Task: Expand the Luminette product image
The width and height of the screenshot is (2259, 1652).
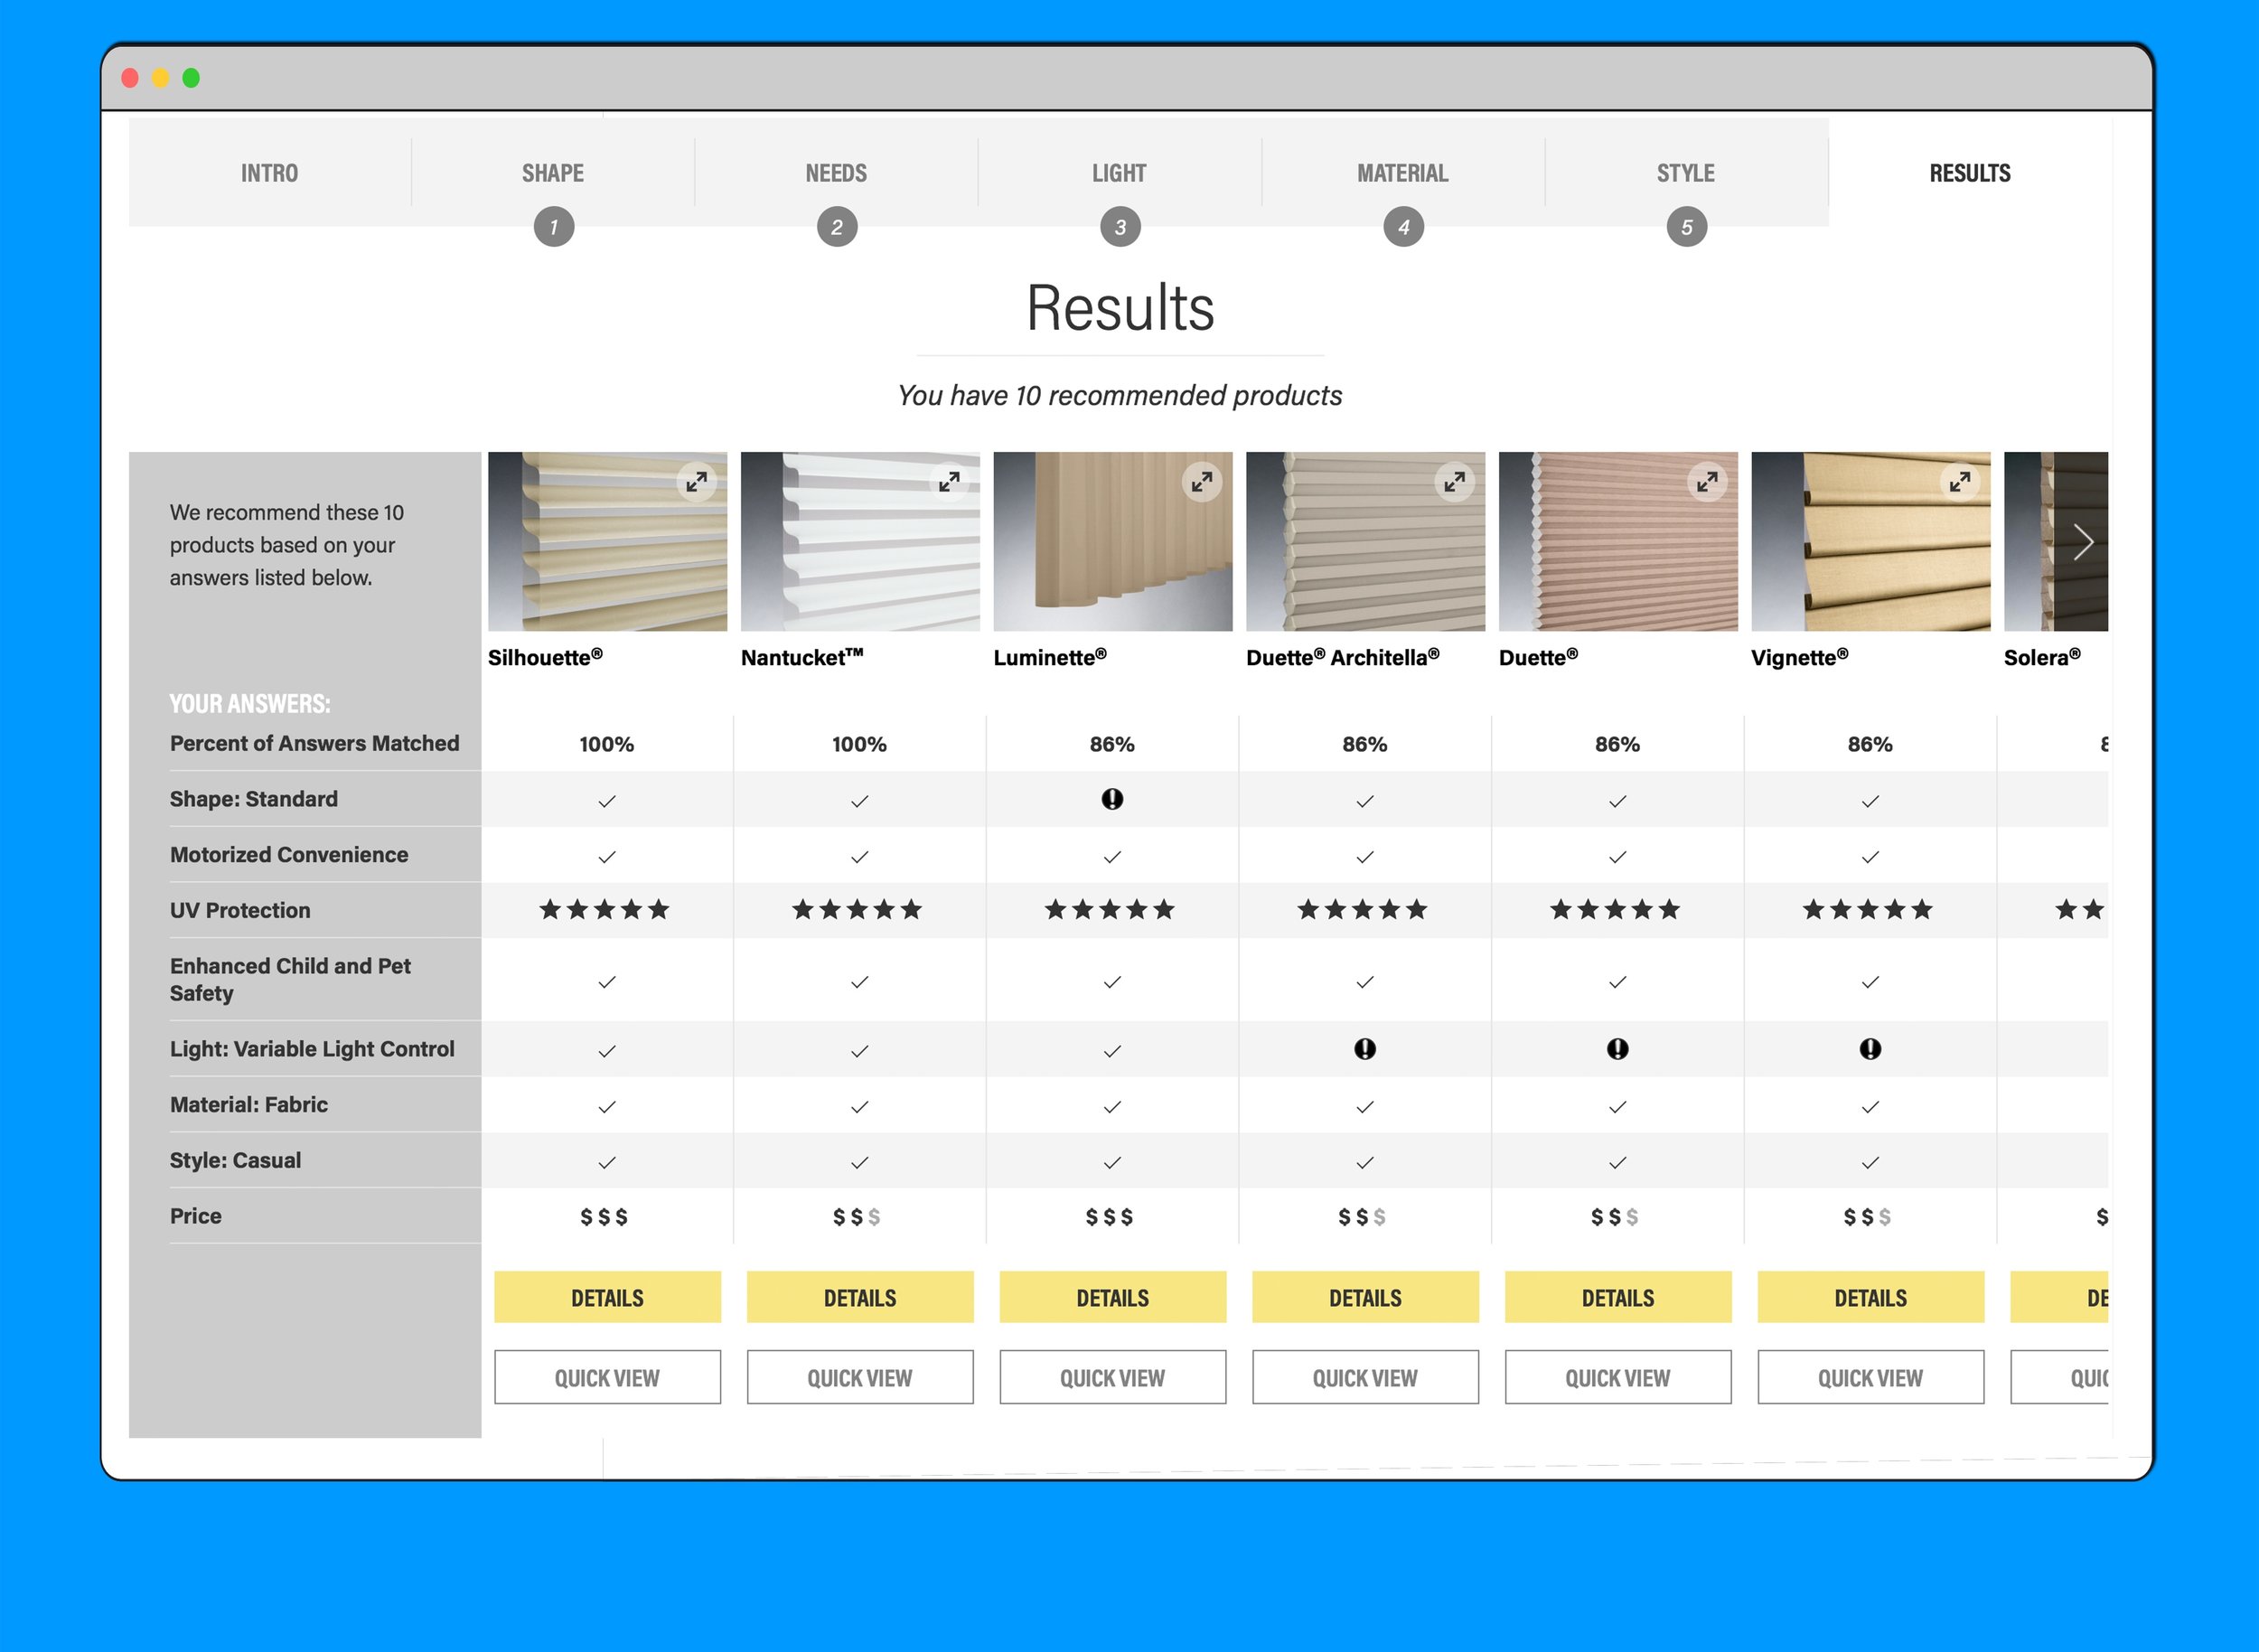Action: (x=1202, y=482)
